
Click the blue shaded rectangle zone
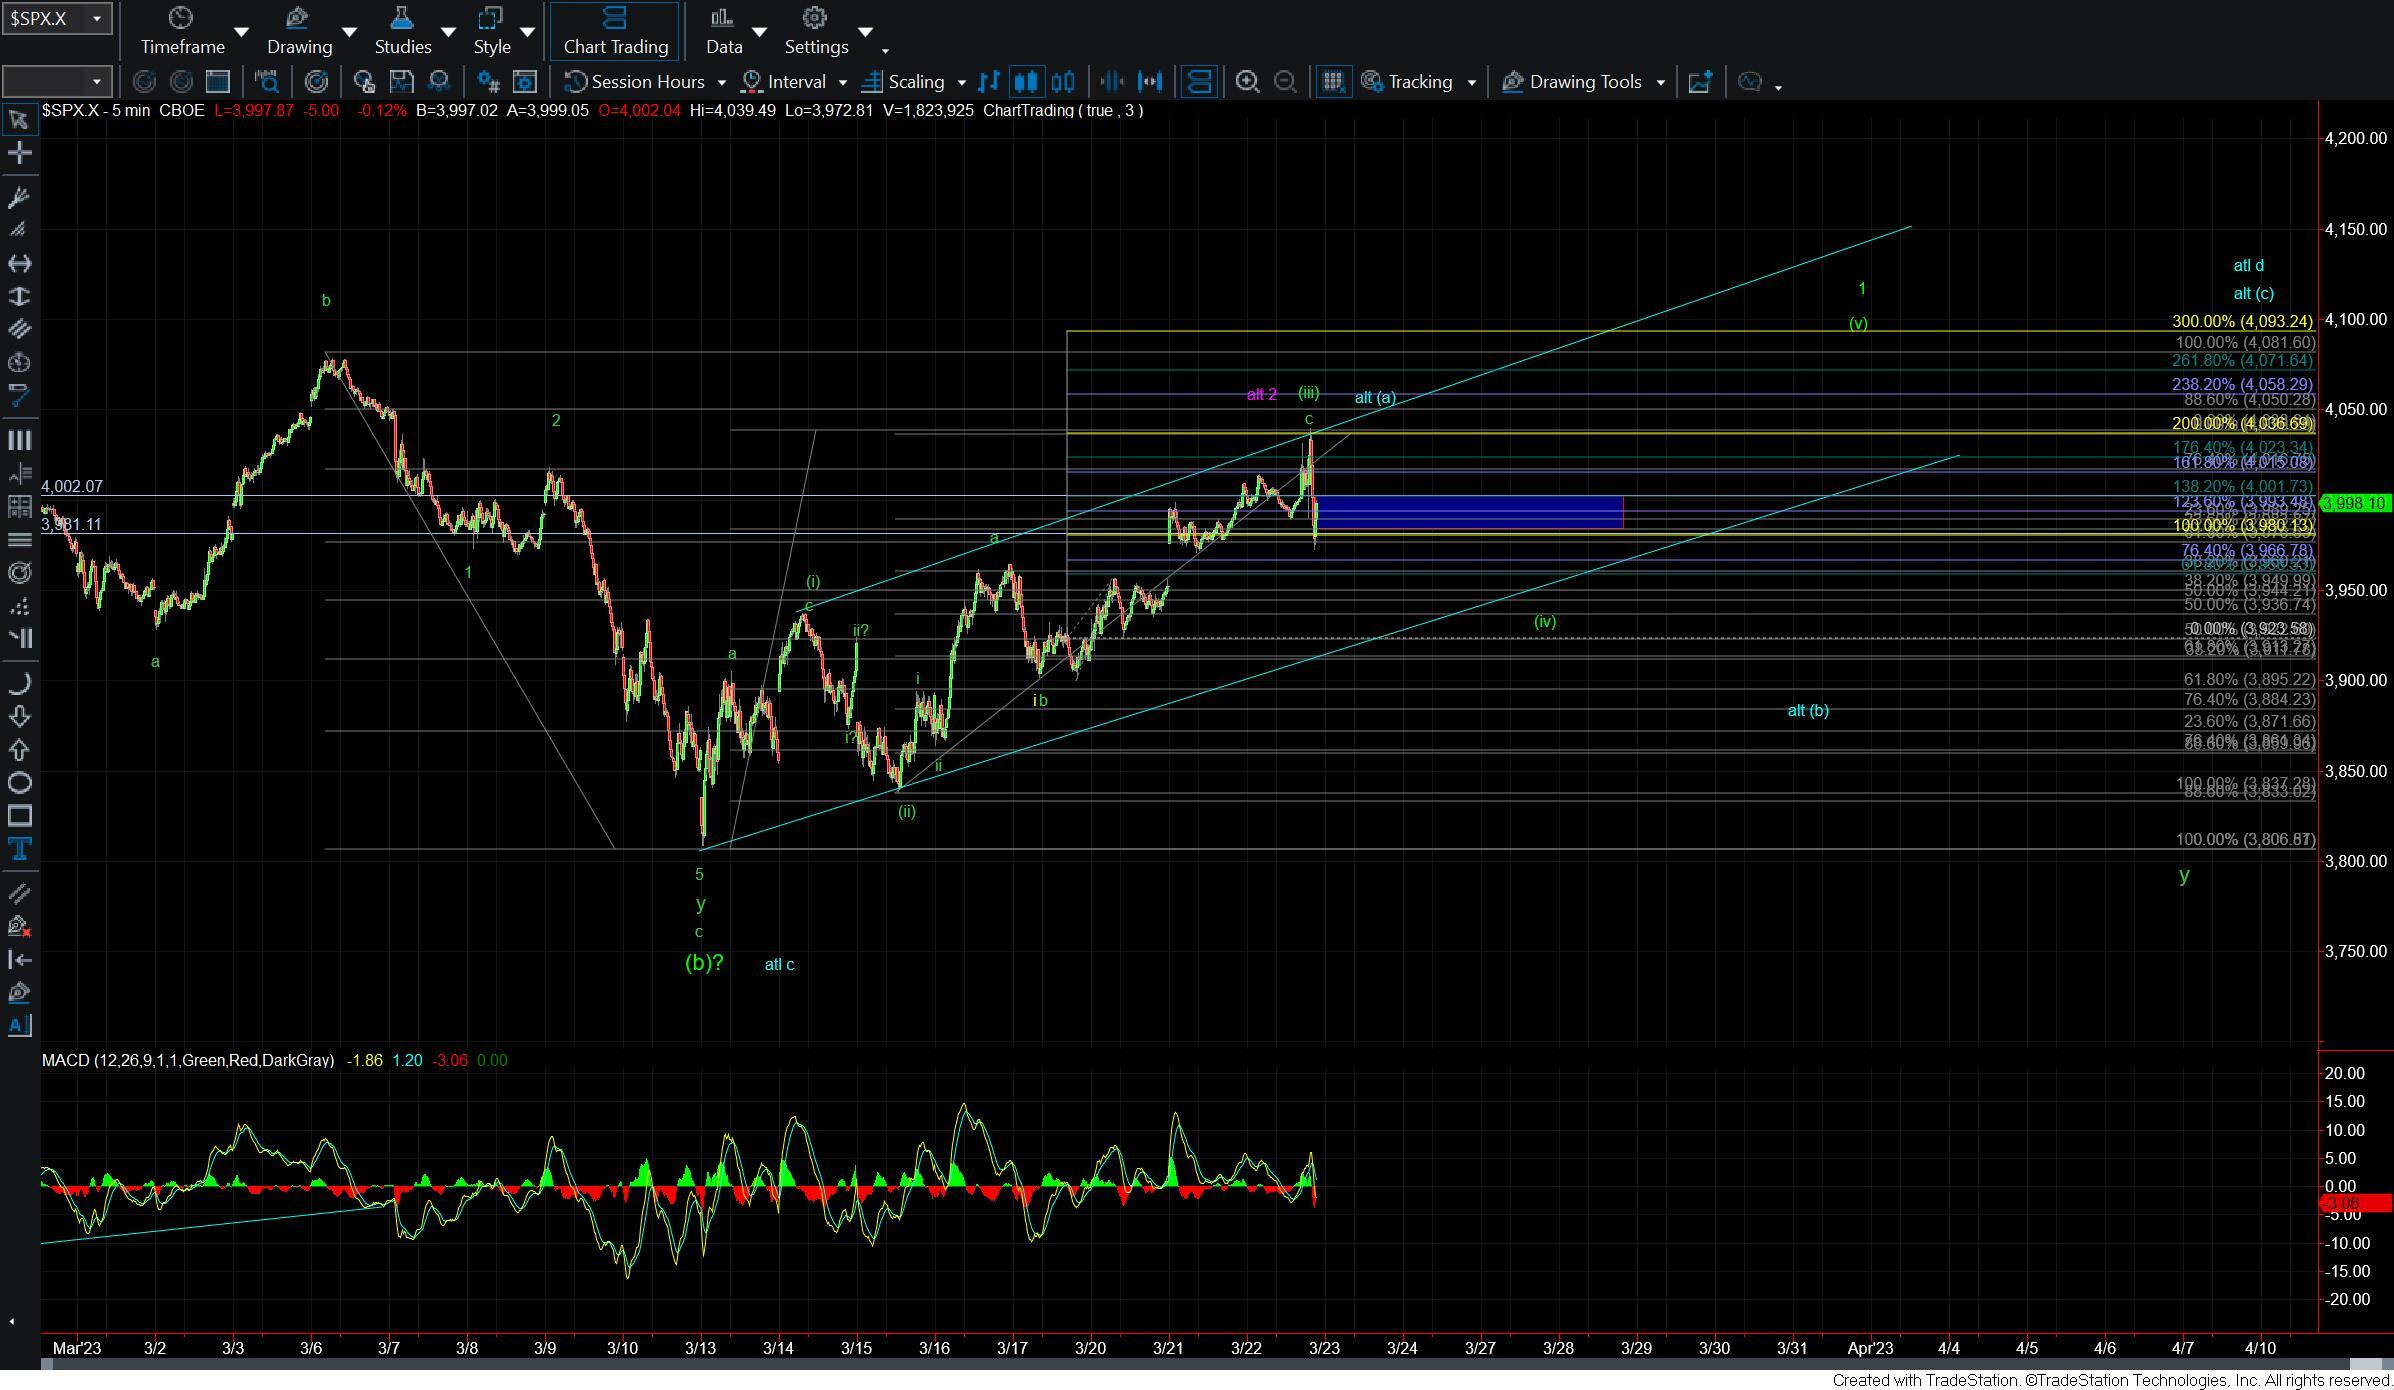pos(1470,512)
